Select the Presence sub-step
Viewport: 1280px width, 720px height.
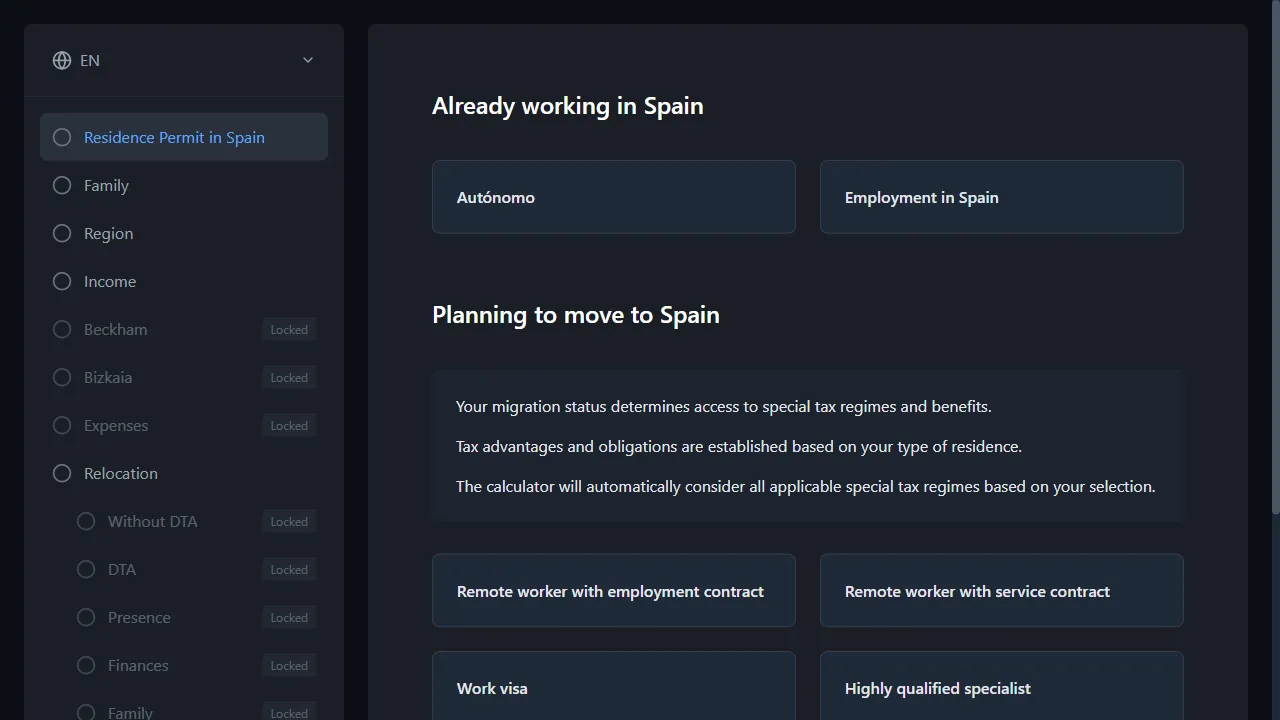click(x=139, y=617)
